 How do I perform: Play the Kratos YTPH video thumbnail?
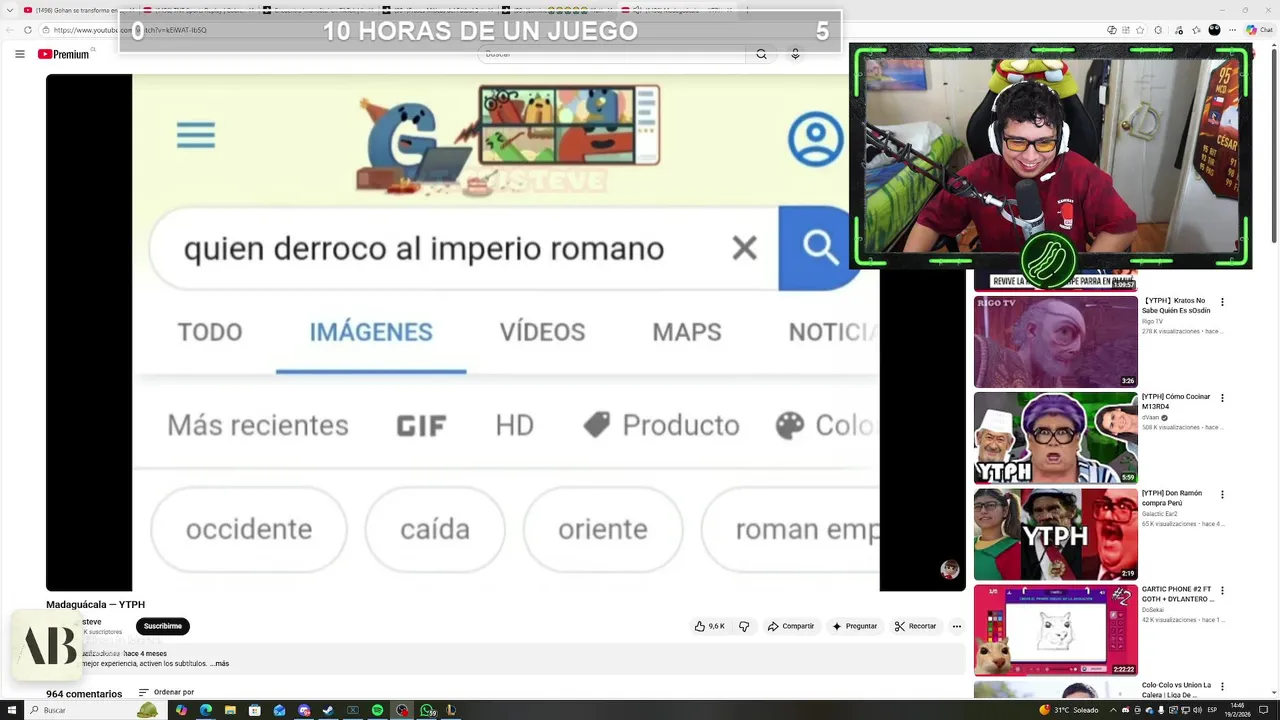coord(1056,341)
